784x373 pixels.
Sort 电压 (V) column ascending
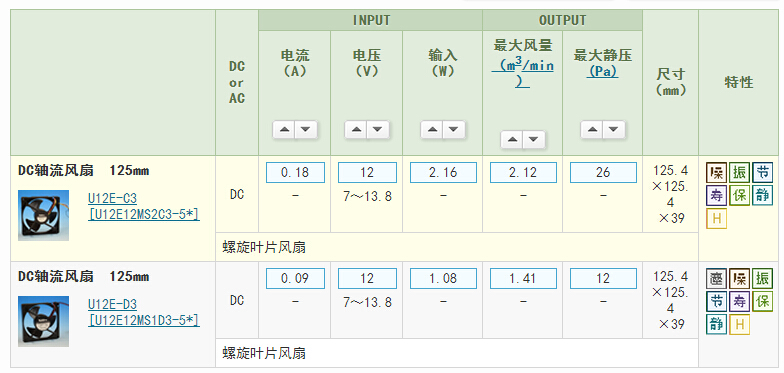pyautogui.click(x=356, y=130)
